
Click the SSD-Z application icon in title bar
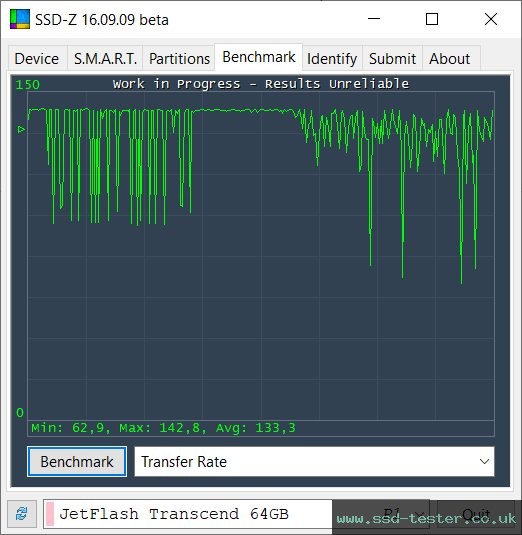pos(20,19)
